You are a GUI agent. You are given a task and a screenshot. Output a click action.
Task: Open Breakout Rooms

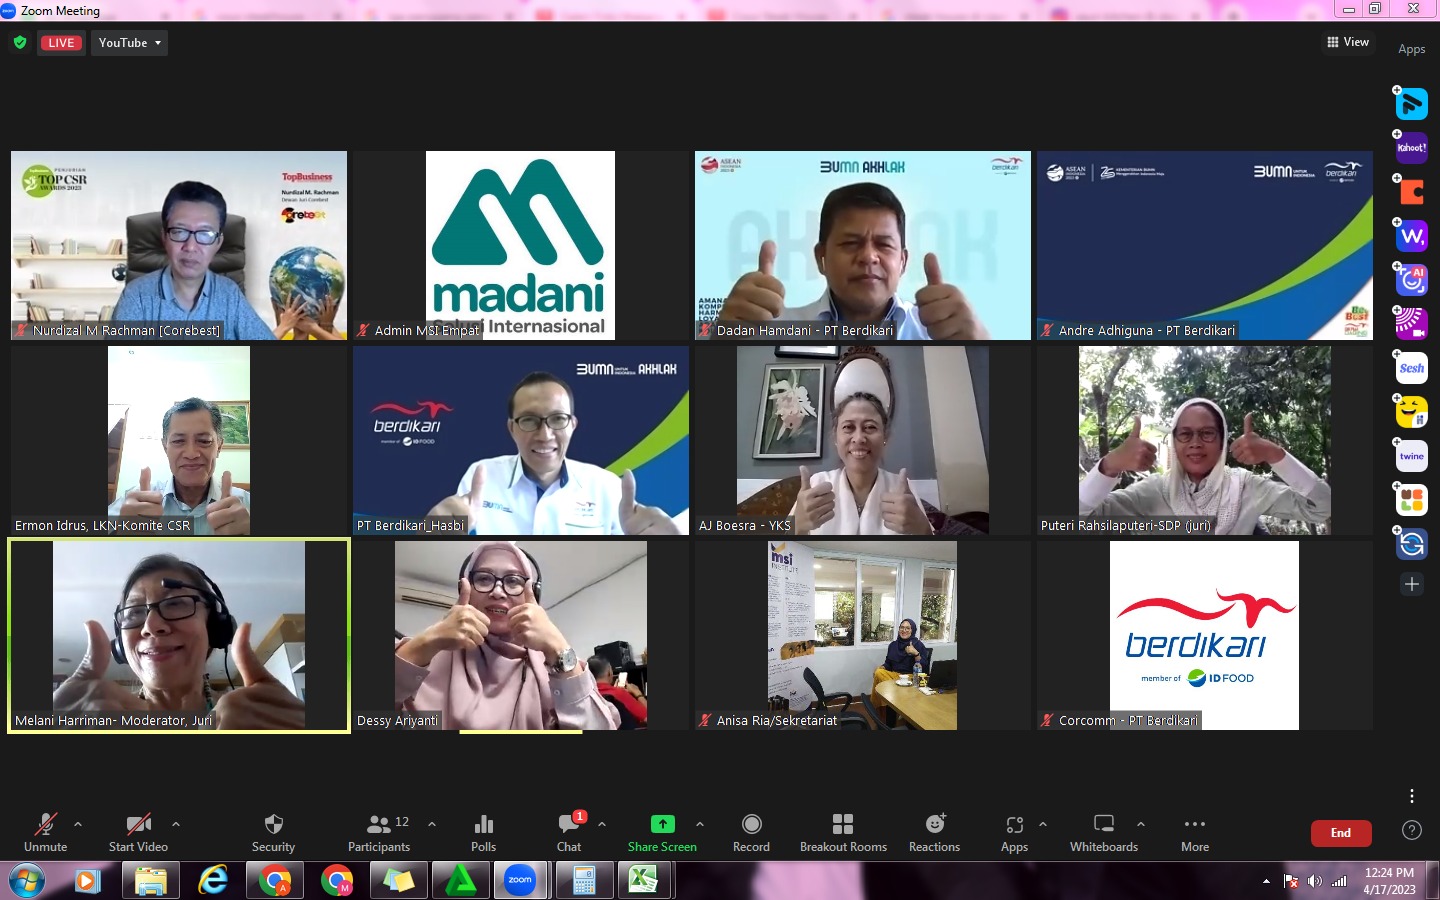pyautogui.click(x=843, y=832)
